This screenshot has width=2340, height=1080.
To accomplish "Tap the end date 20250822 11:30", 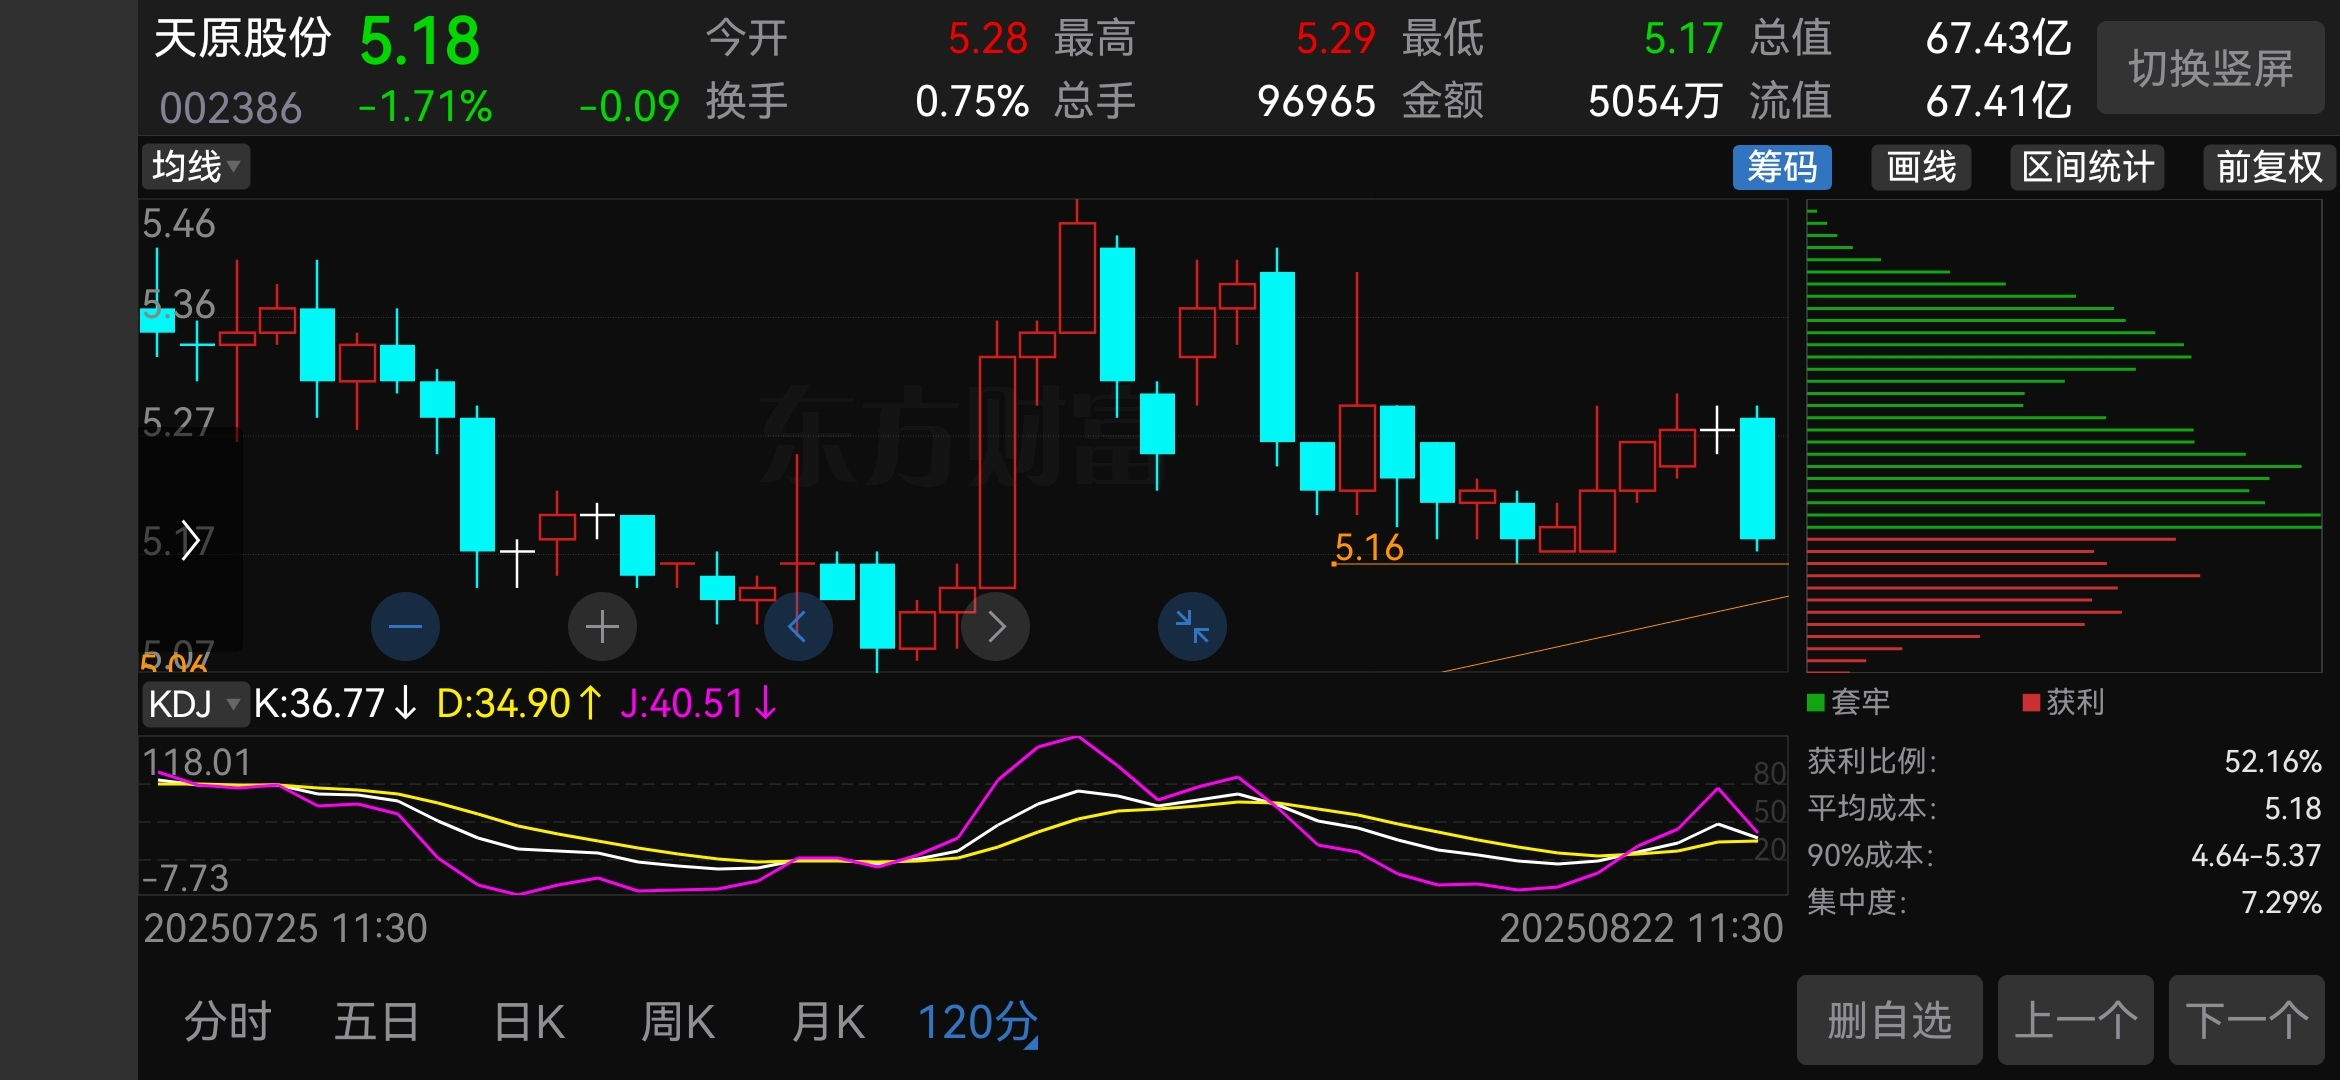I will pos(1641,929).
